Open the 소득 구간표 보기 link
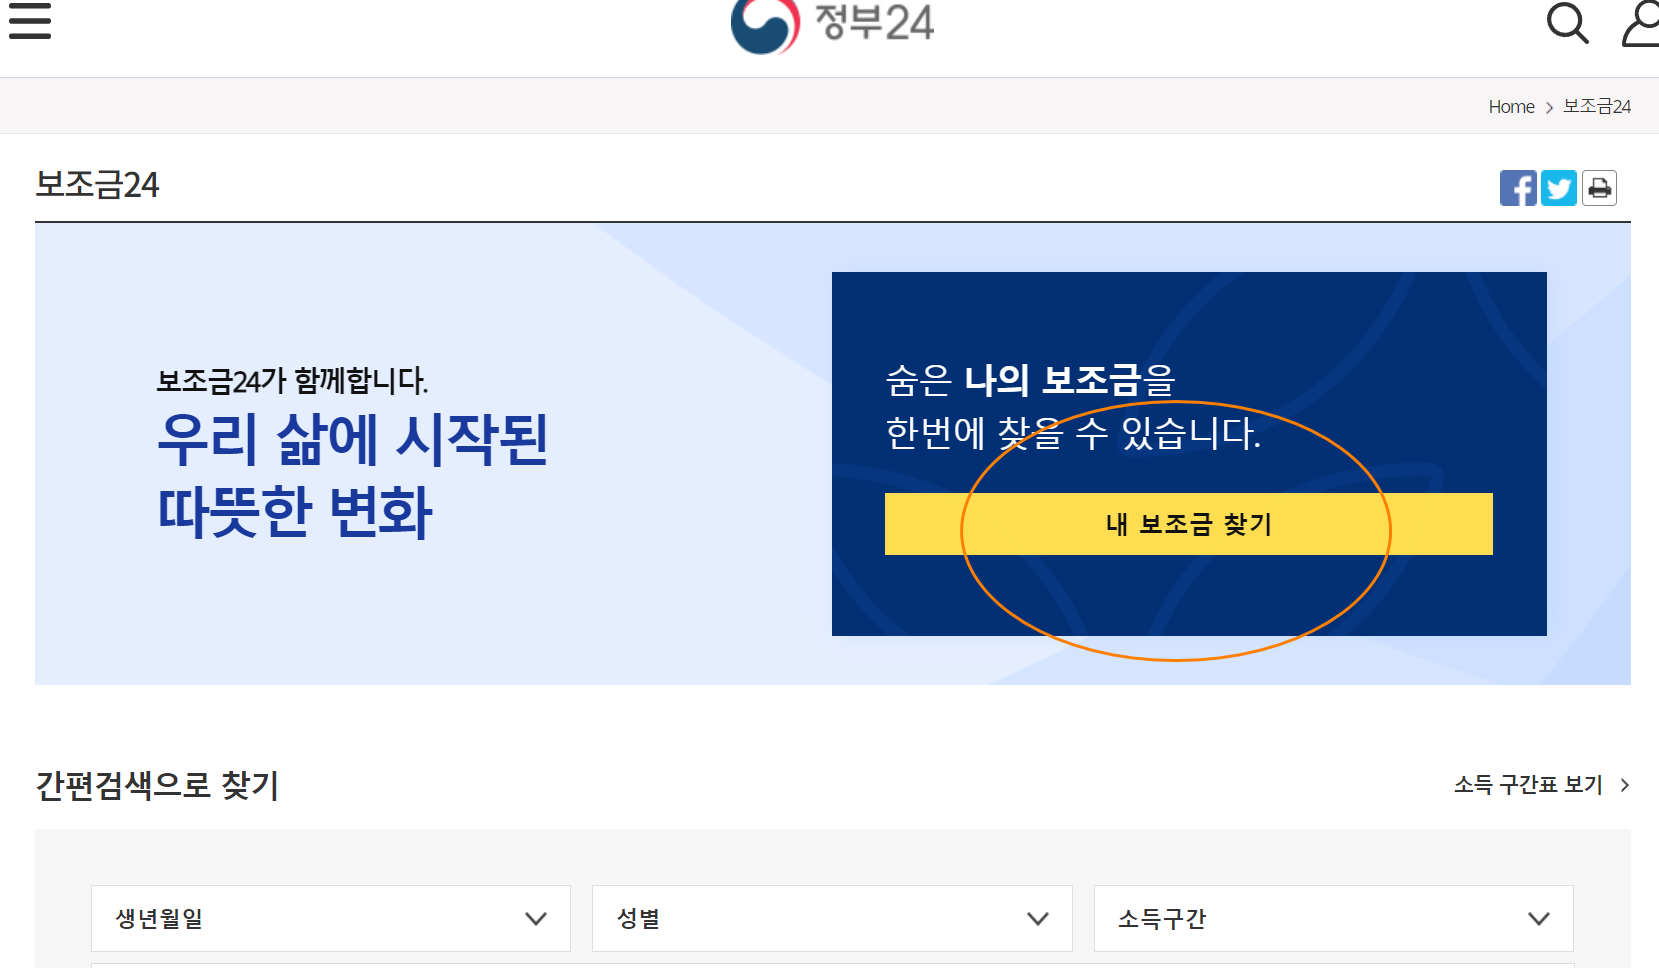Screen dimensions: 1659x968 (x=1528, y=785)
